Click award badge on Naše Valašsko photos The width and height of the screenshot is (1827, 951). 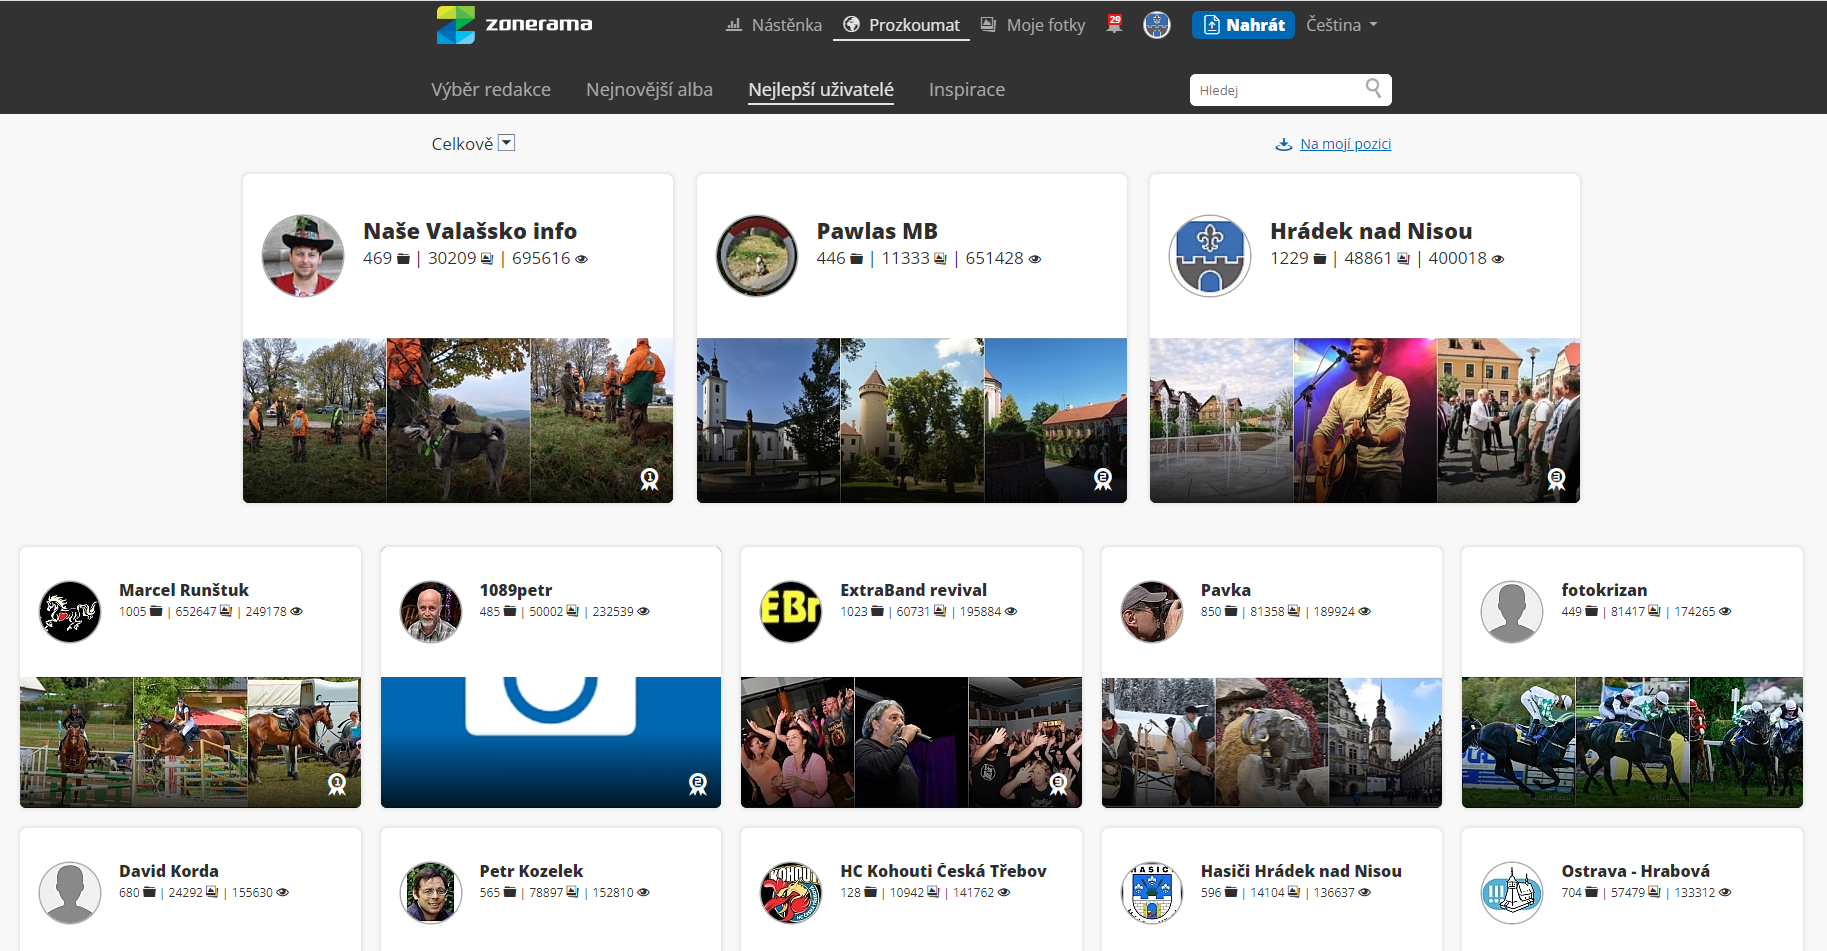click(650, 480)
